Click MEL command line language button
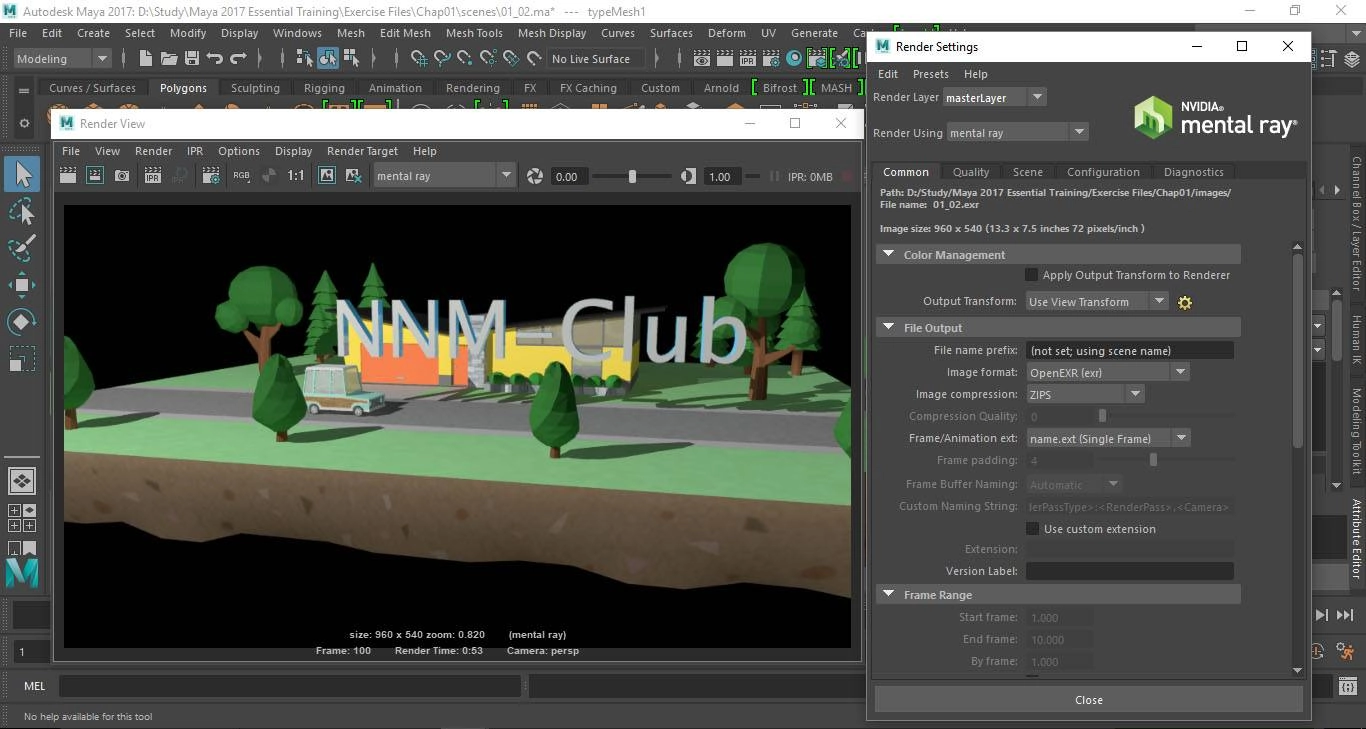Viewport: 1366px width, 729px height. (35, 686)
